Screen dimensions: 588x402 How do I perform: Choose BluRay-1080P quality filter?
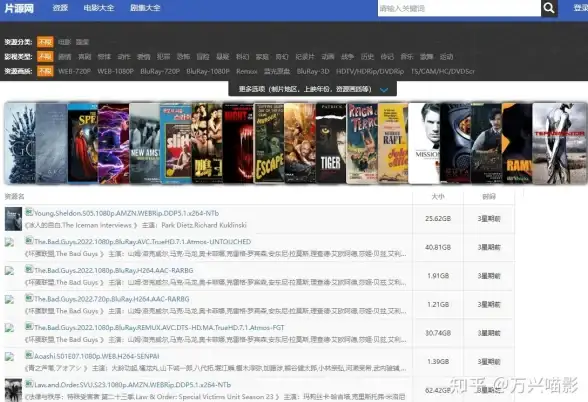(208, 71)
